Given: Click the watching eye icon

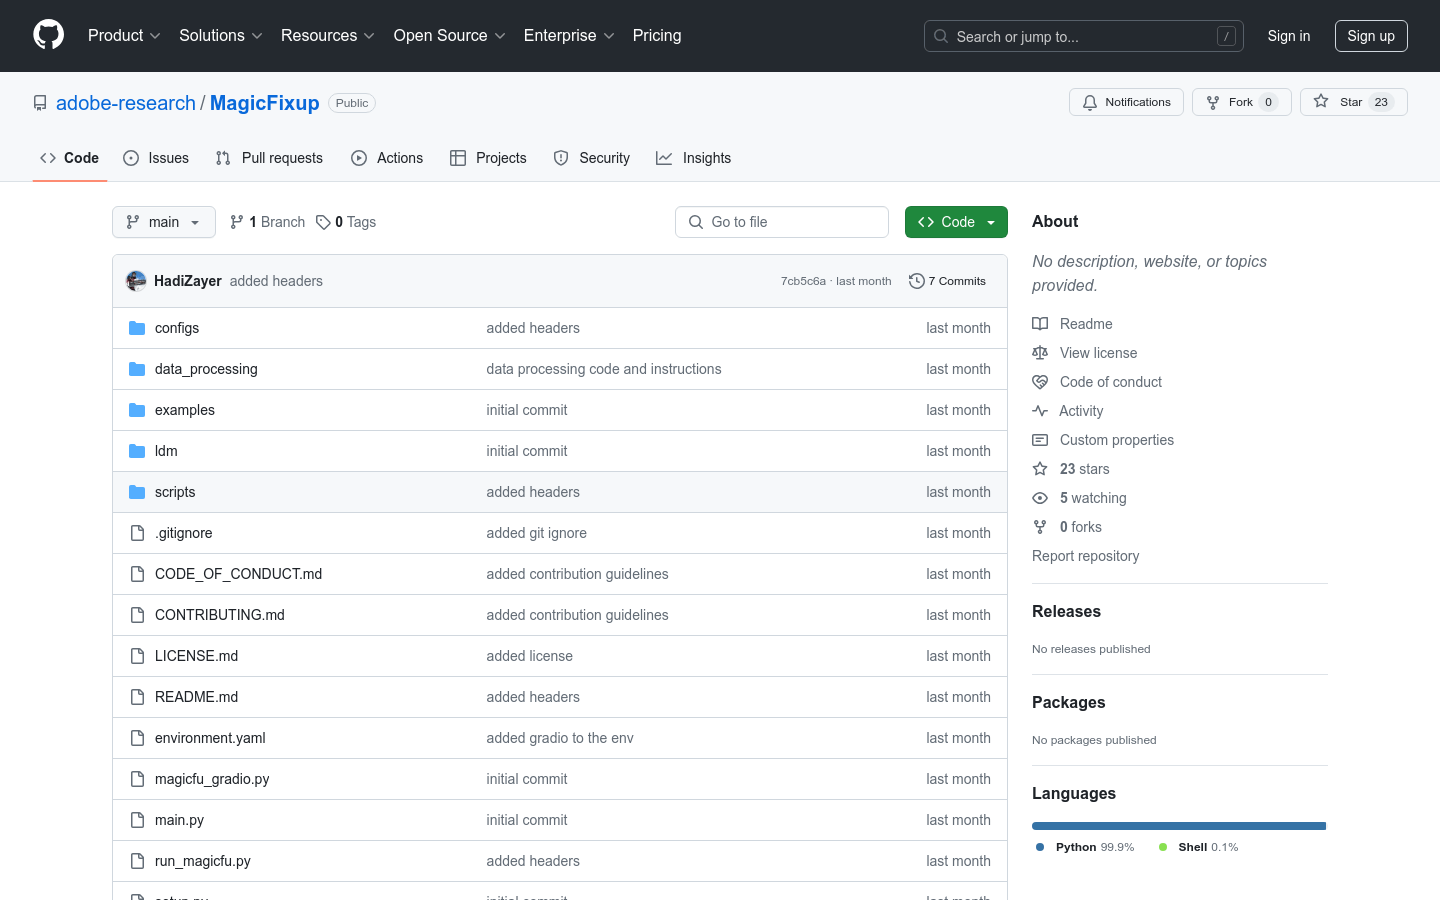Looking at the screenshot, I should (1040, 498).
